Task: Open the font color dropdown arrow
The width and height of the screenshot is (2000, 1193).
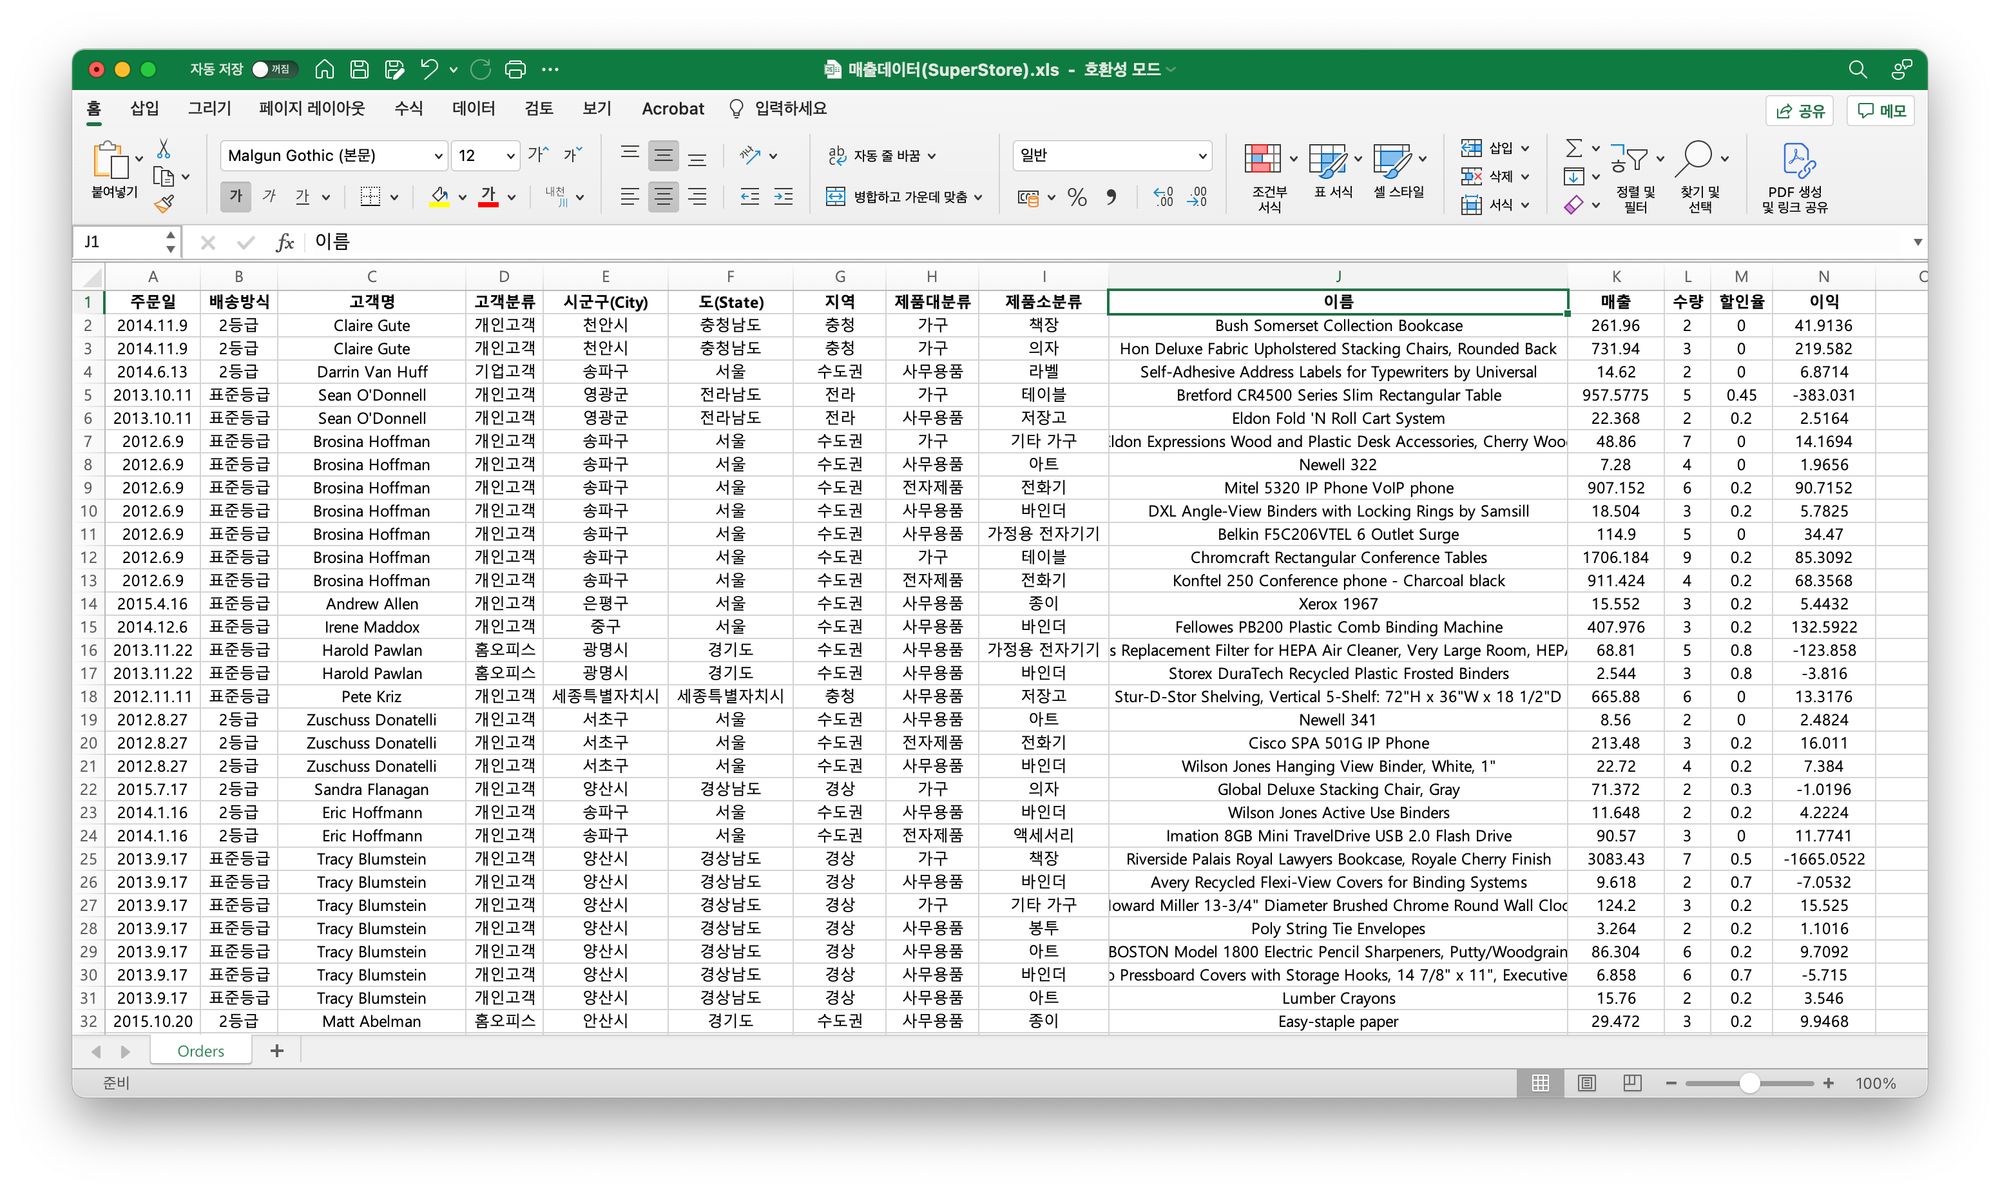Action: pyautogui.click(x=512, y=198)
